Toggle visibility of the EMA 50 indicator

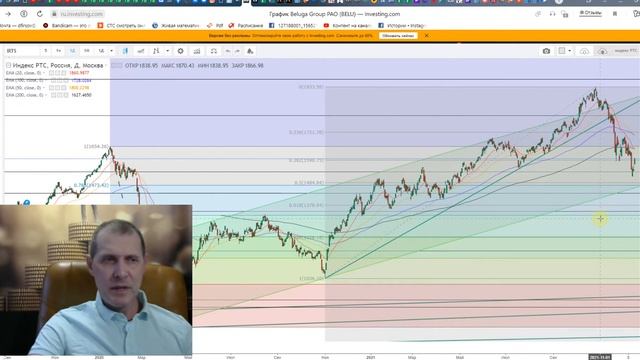click(51, 88)
